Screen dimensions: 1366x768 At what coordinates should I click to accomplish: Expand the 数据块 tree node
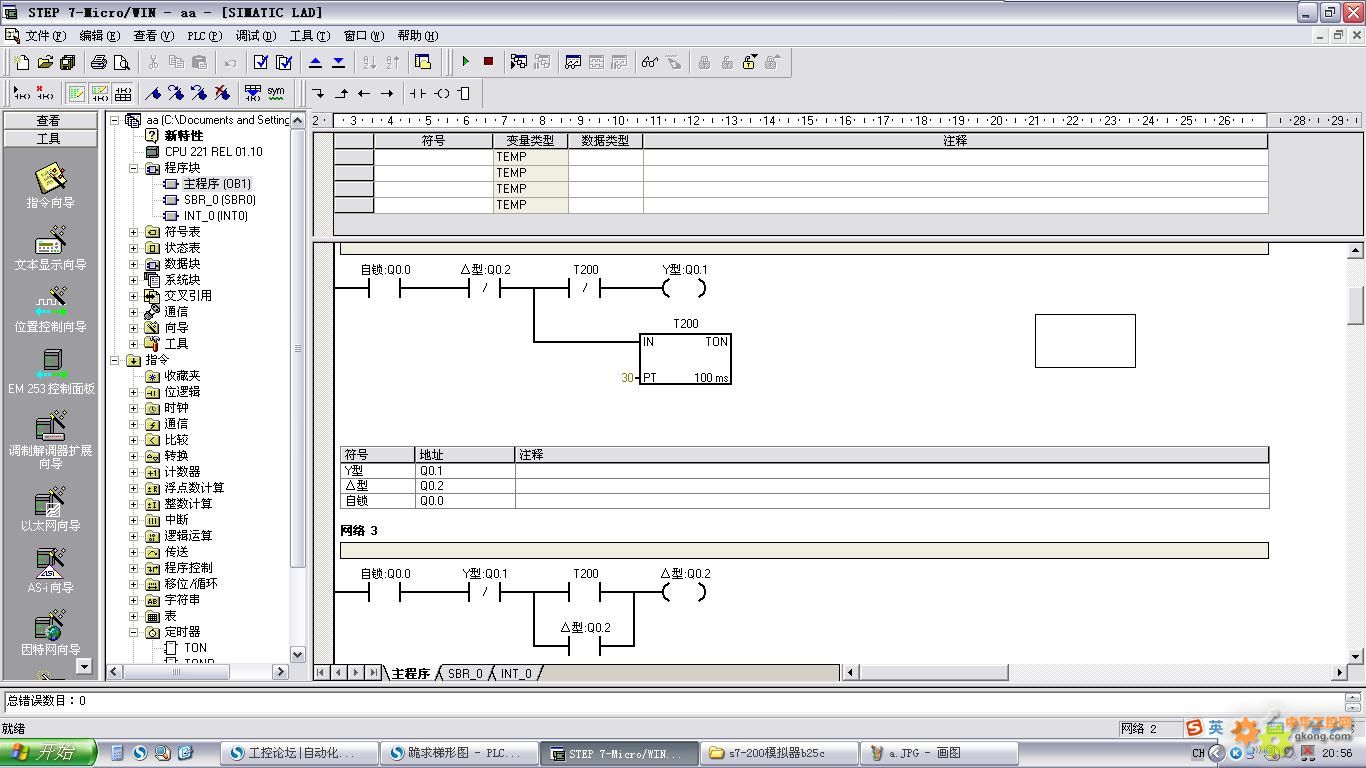134,264
